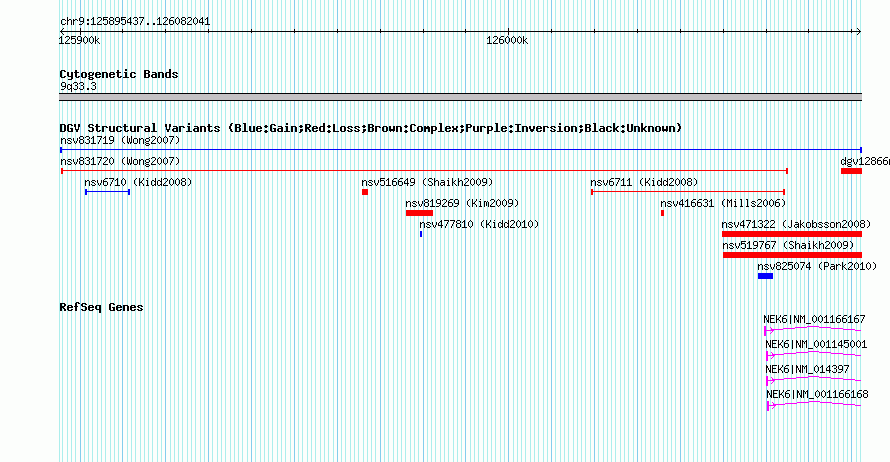This screenshot has width=890, height=462.
Task: Click the 125900k ruler label
Action: (x=79, y=41)
